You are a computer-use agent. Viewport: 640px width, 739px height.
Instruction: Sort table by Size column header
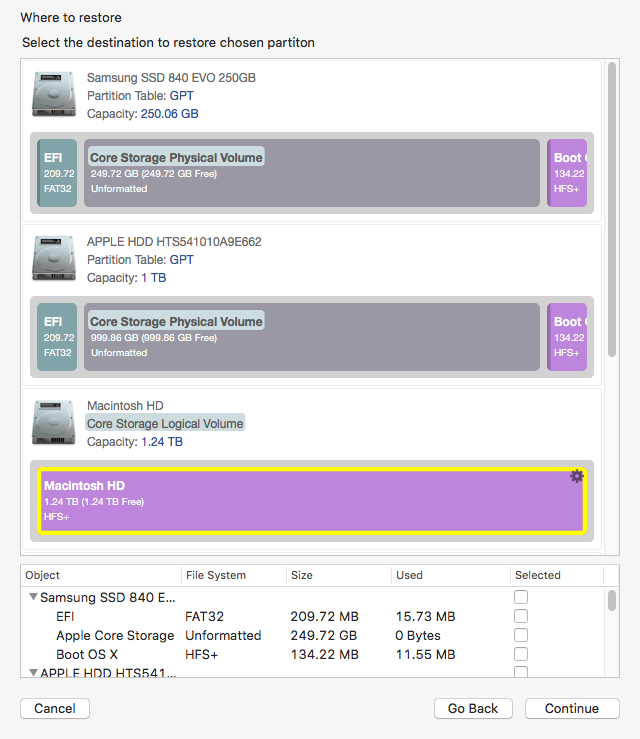click(339, 575)
